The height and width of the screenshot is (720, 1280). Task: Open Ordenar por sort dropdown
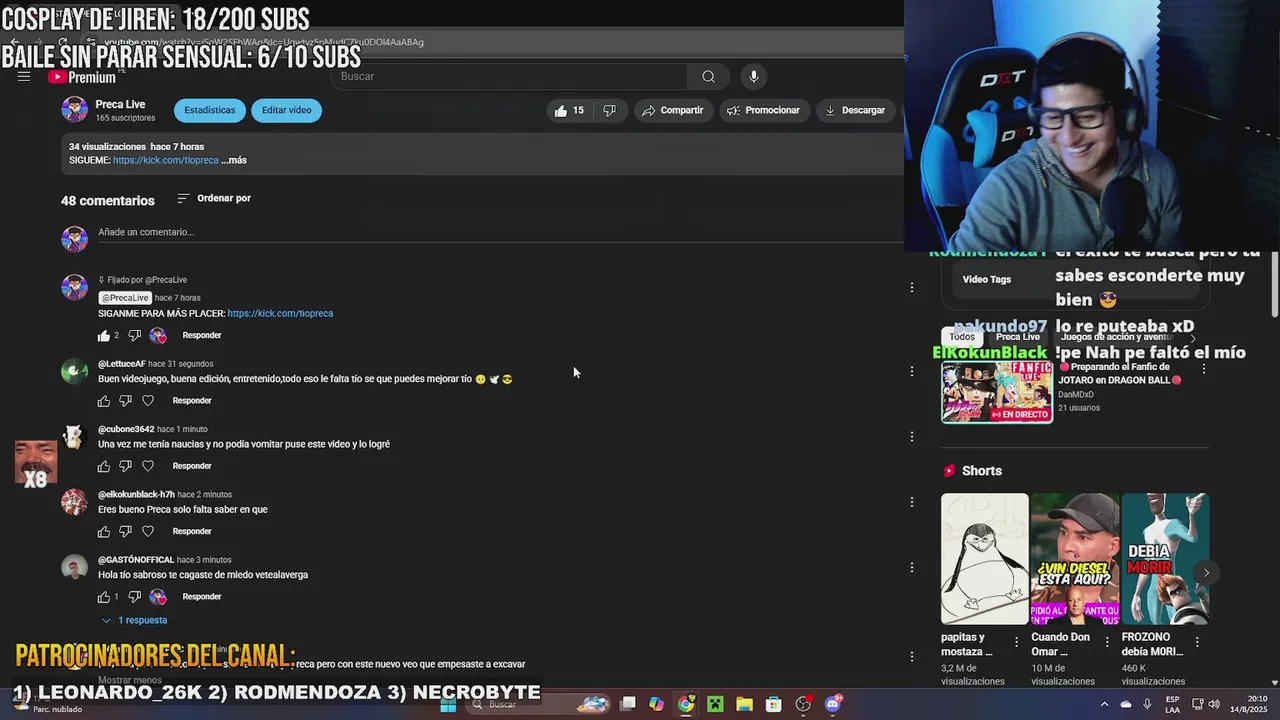[x=214, y=198]
